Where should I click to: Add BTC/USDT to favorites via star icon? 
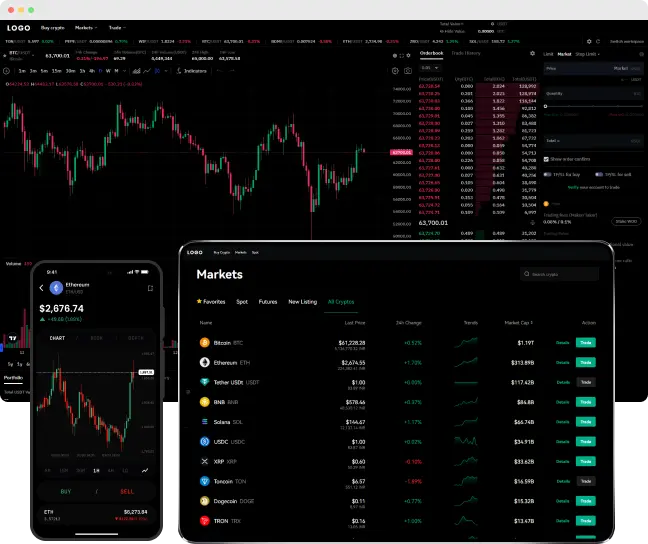click(x=5, y=55)
